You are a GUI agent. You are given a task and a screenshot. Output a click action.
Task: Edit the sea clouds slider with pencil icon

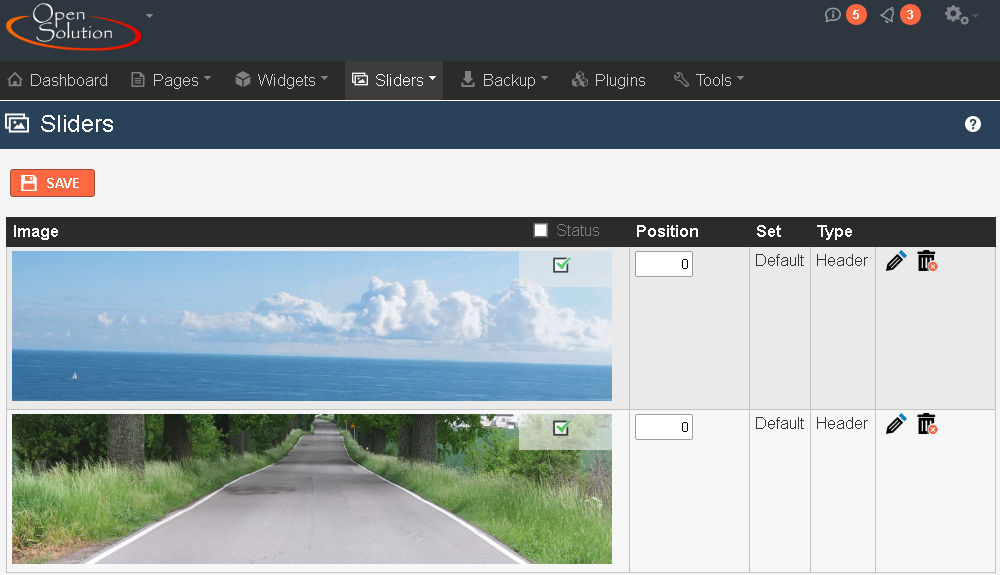(896, 261)
